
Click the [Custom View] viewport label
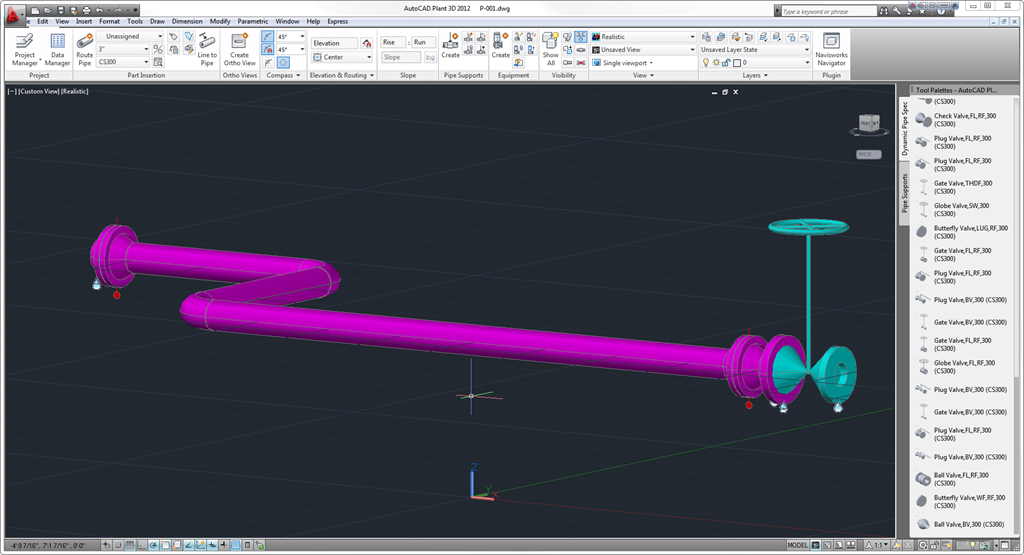pos(39,91)
